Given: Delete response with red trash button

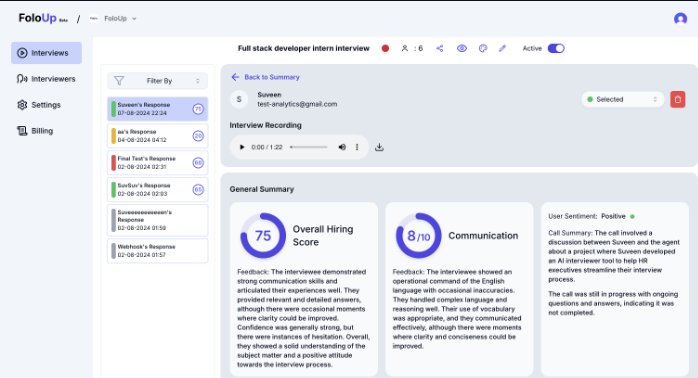Looking at the screenshot, I should 678,99.
